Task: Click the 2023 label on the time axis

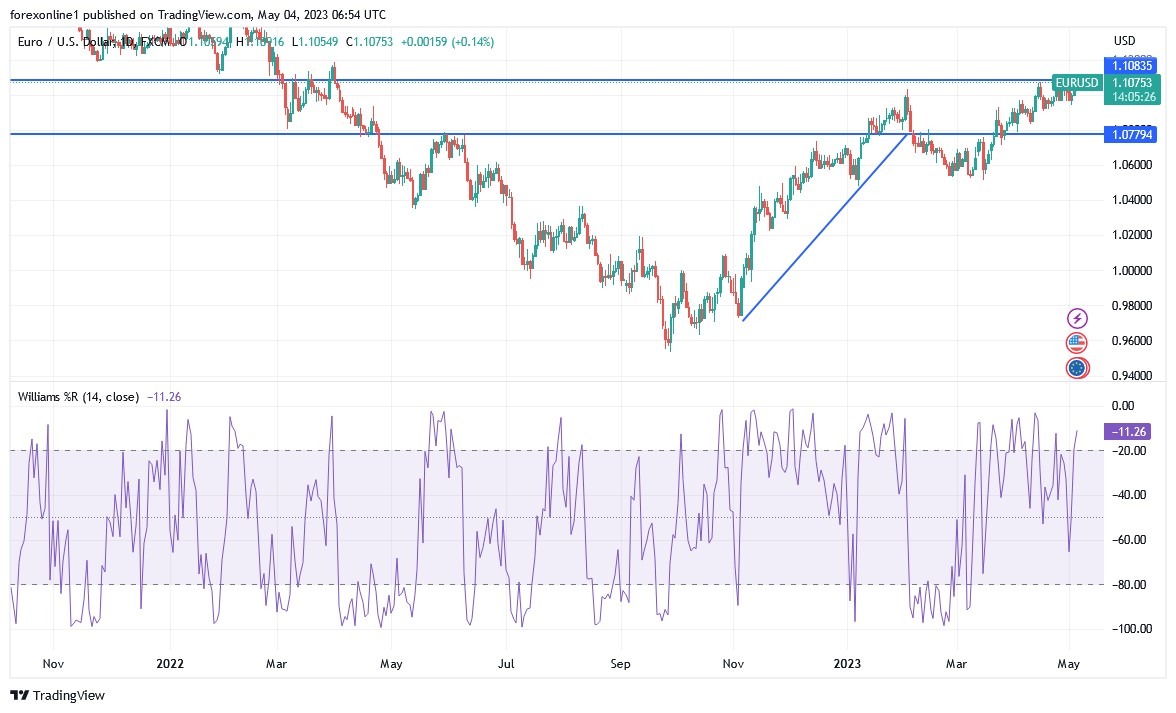Action: [848, 664]
